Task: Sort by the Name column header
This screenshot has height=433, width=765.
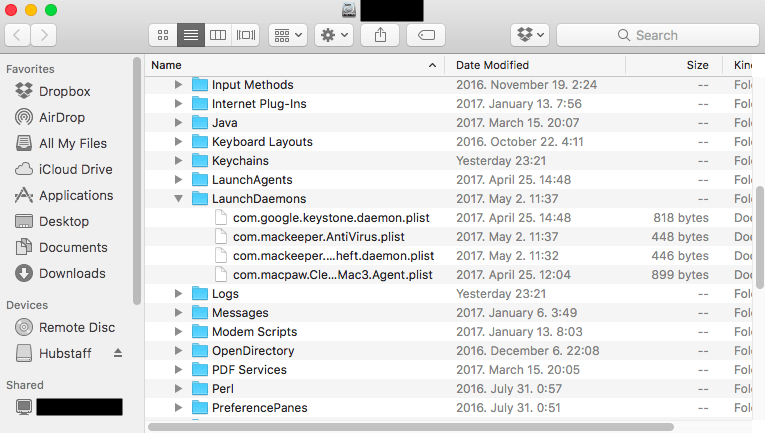Action: 295,65
